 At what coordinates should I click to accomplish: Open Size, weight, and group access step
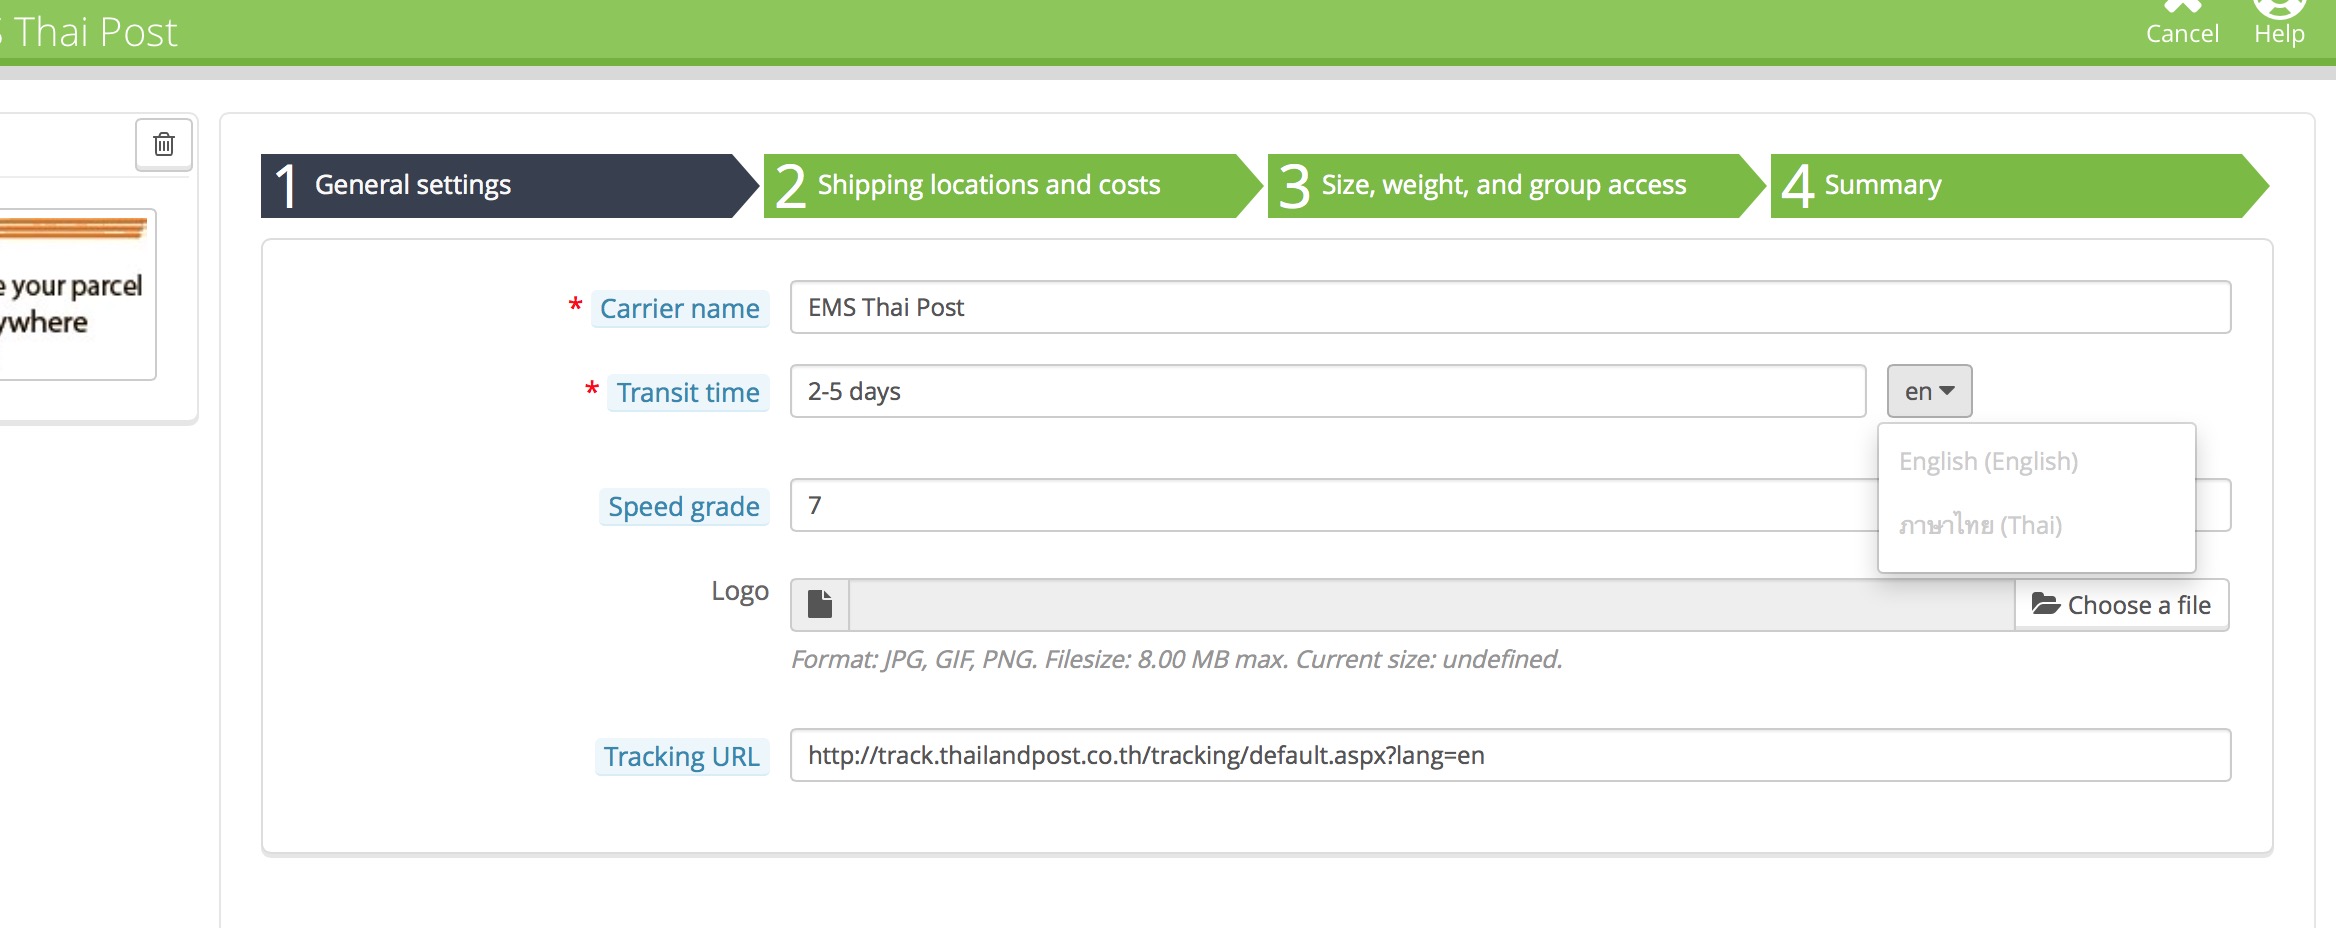(x=1504, y=185)
